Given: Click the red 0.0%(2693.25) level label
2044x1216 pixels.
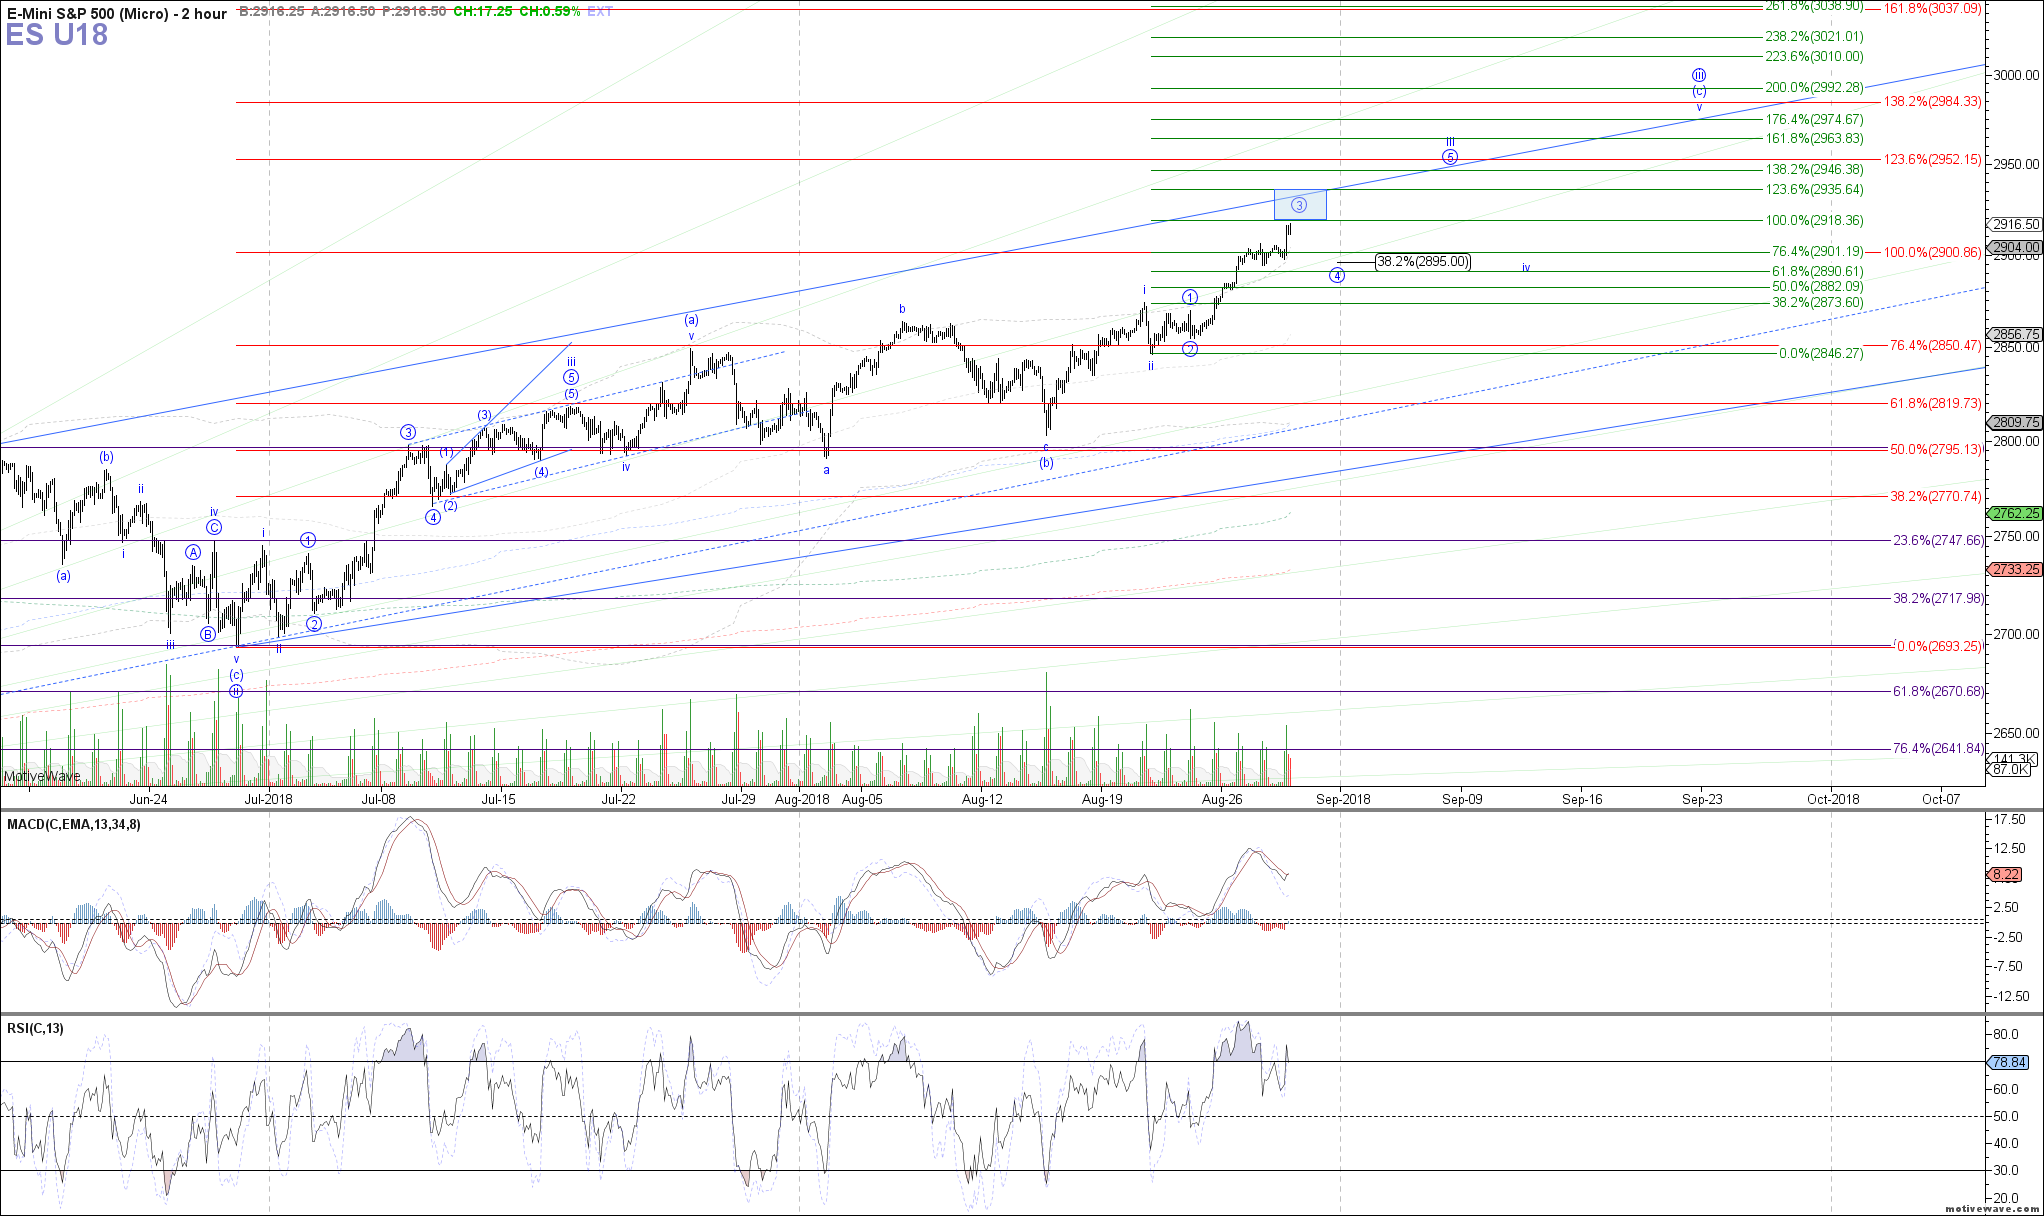Looking at the screenshot, I should (1938, 646).
